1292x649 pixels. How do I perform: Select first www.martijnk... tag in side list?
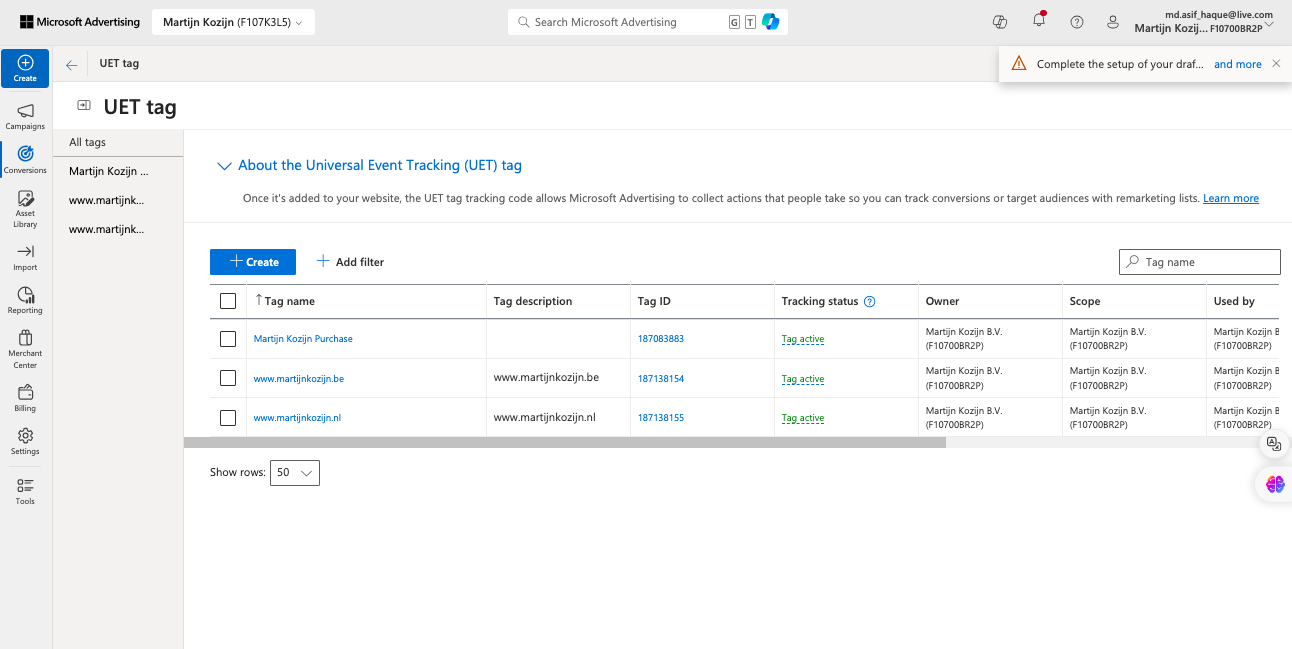106,200
